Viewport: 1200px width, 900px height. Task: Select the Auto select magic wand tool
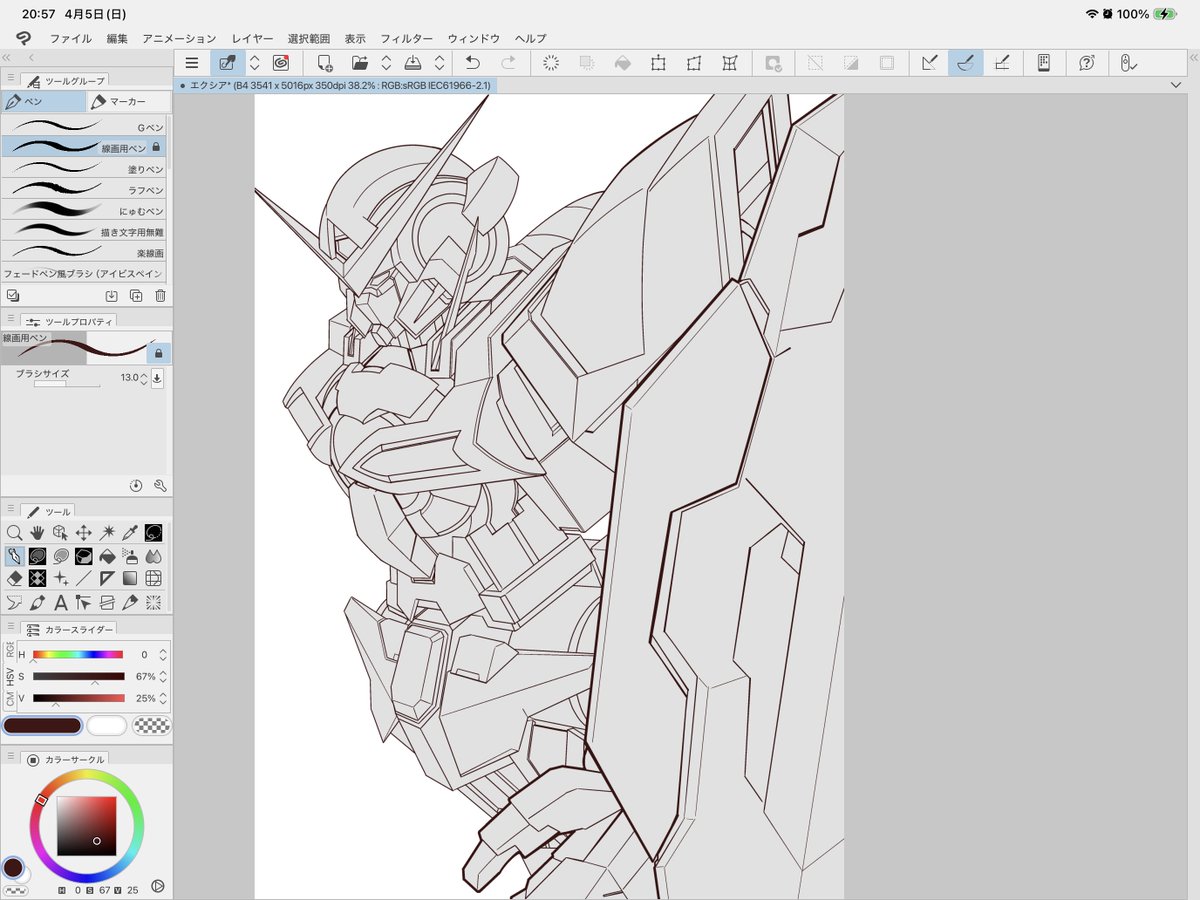pos(107,533)
